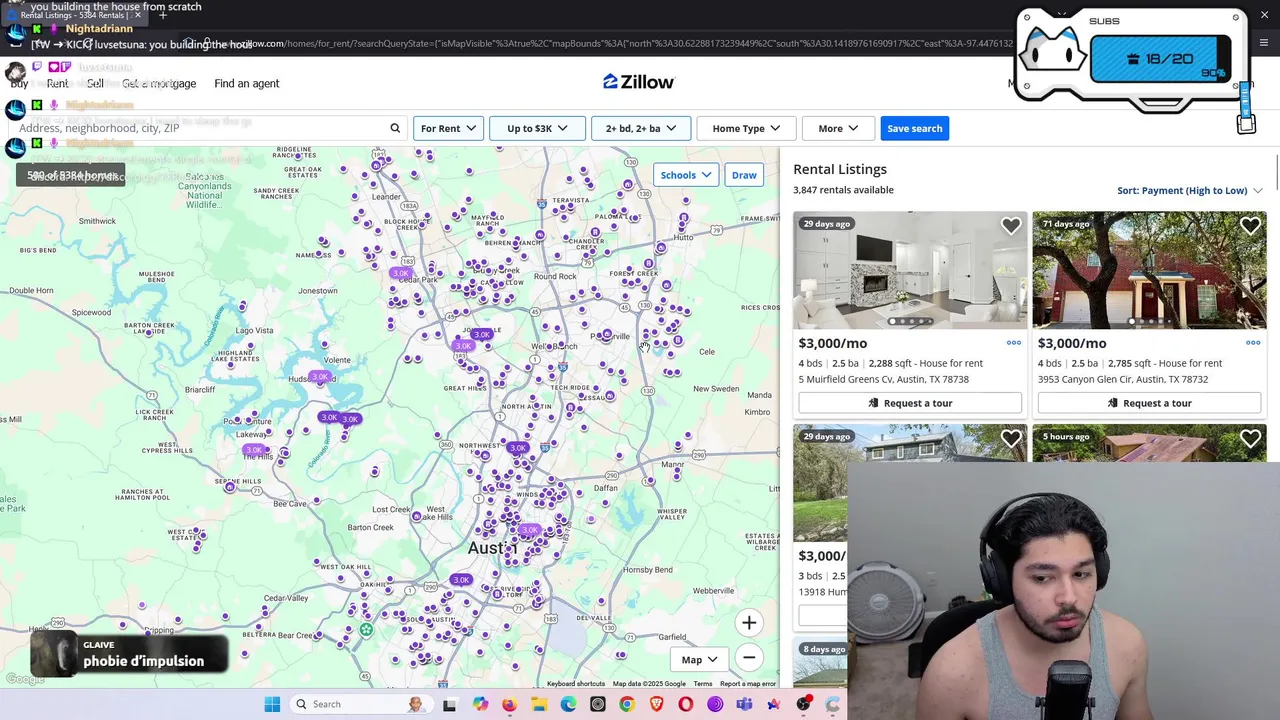Open the Find an agent menu

tap(247, 83)
